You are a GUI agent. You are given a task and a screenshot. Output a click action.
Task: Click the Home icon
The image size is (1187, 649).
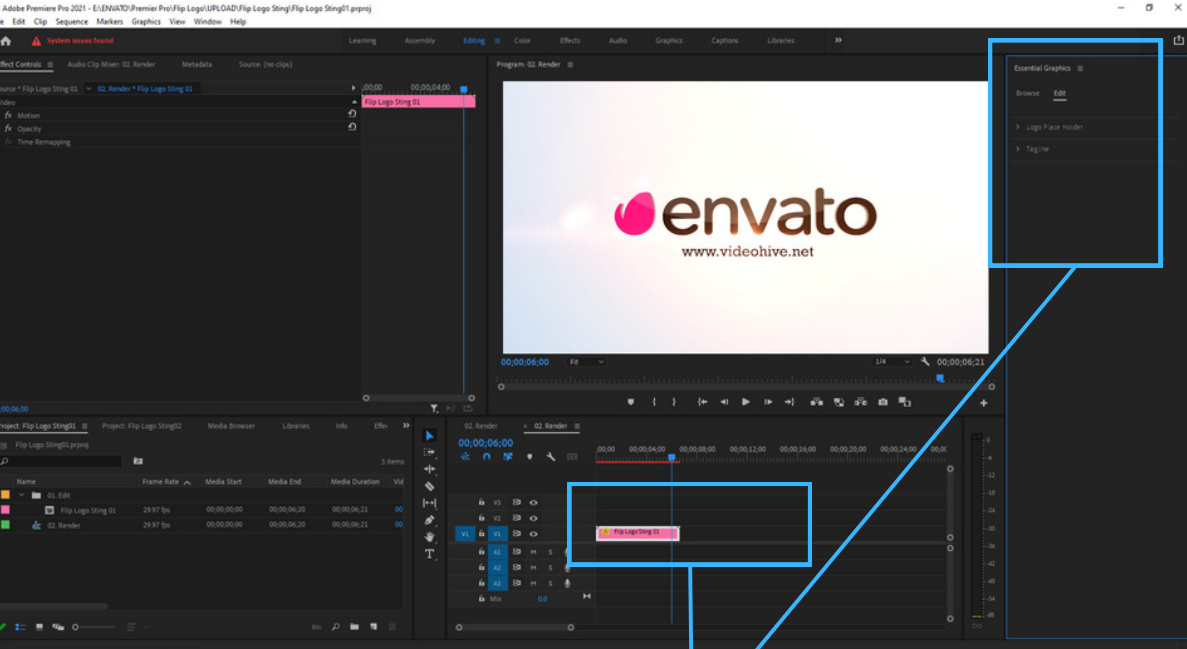coord(6,41)
